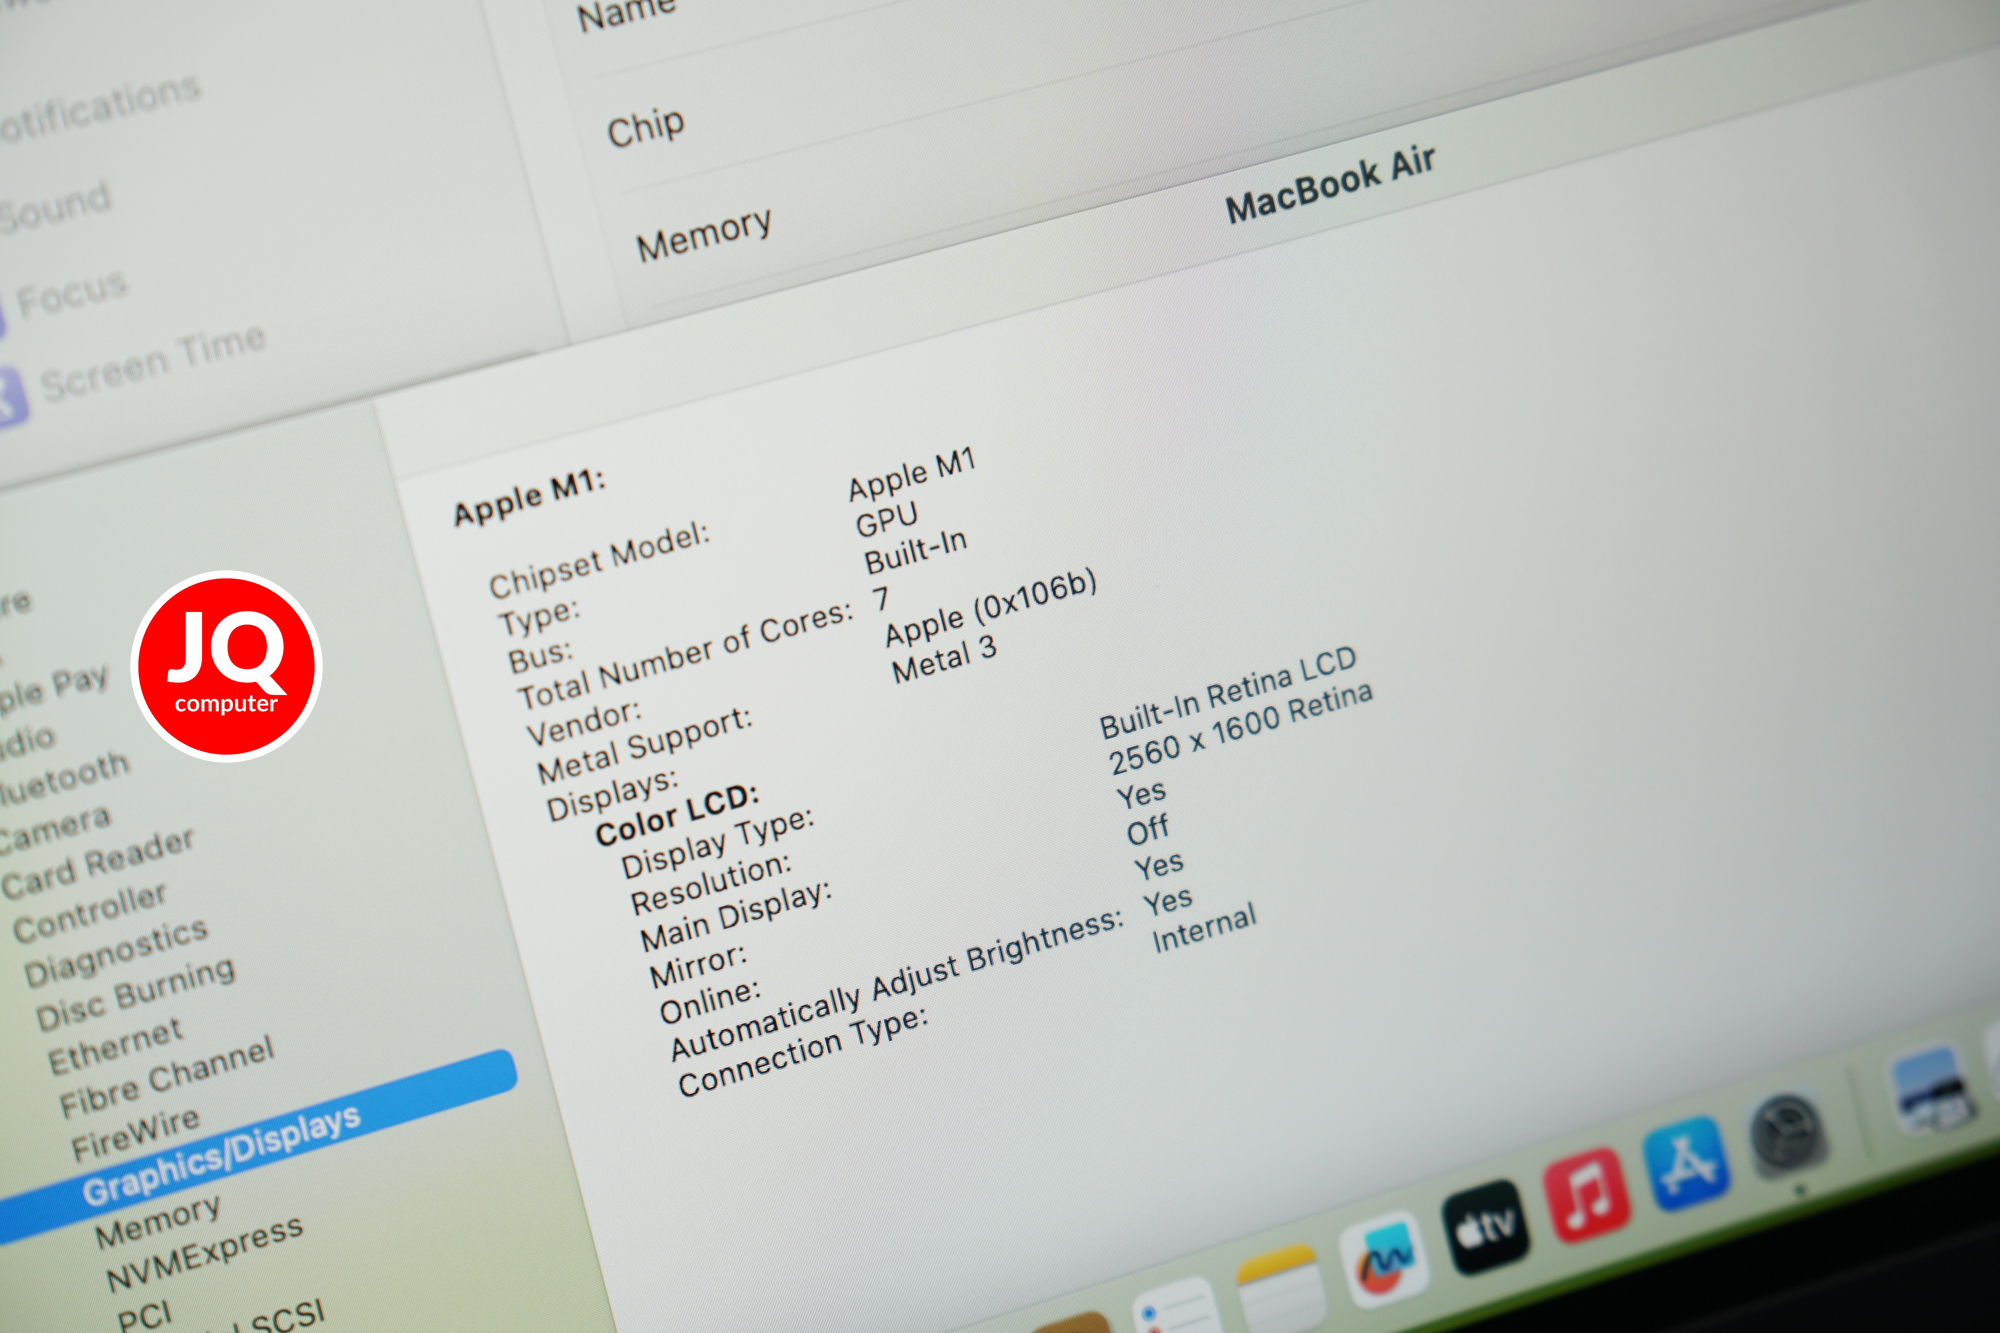Open the Preview app icon in the Dock
The width and height of the screenshot is (2000, 1333).
point(1934,1091)
